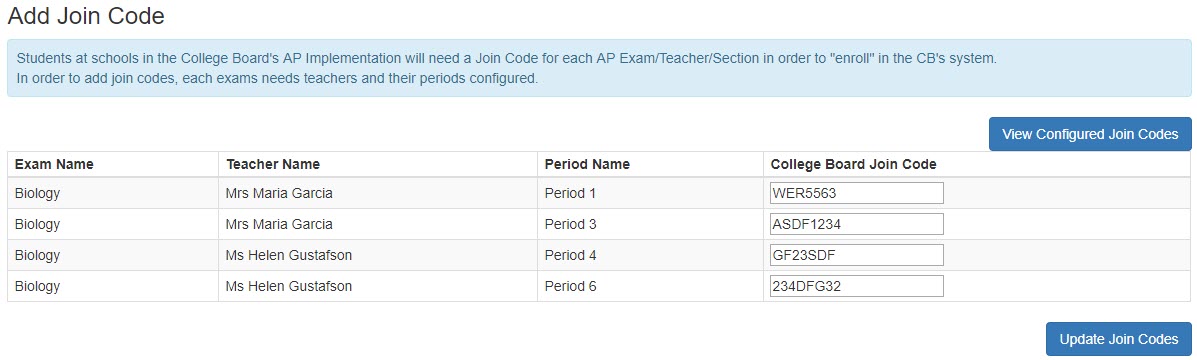The image size is (1197, 360).
Task: Select the Period Name column header
Action: point(587,164)
